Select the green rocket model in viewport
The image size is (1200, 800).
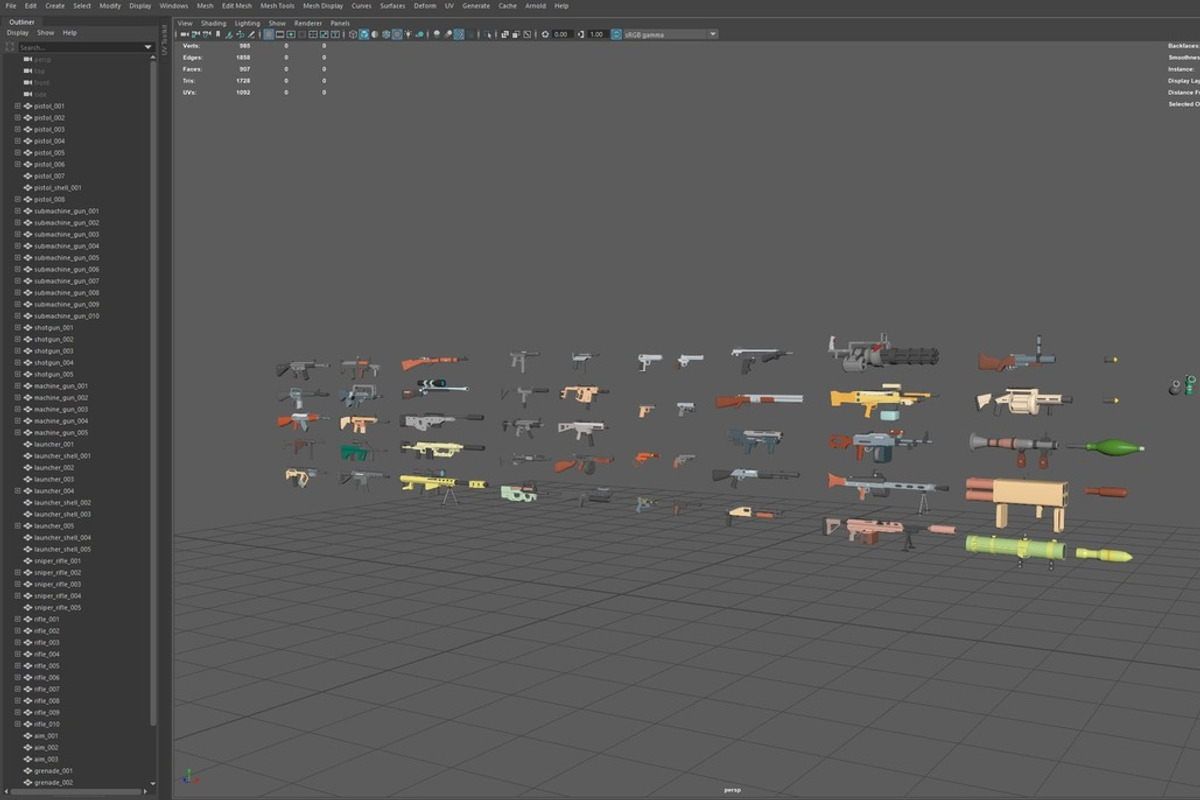pyautogui.click(x=1106, y=448)
